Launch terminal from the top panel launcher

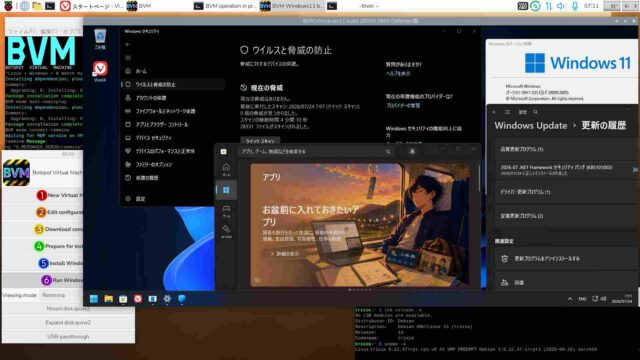tap(50, 6)
